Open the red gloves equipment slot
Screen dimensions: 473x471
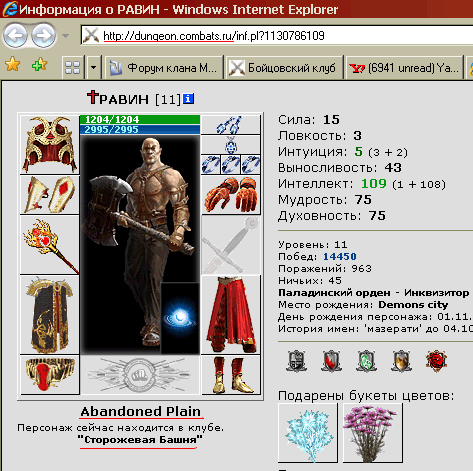click(231, 195)
